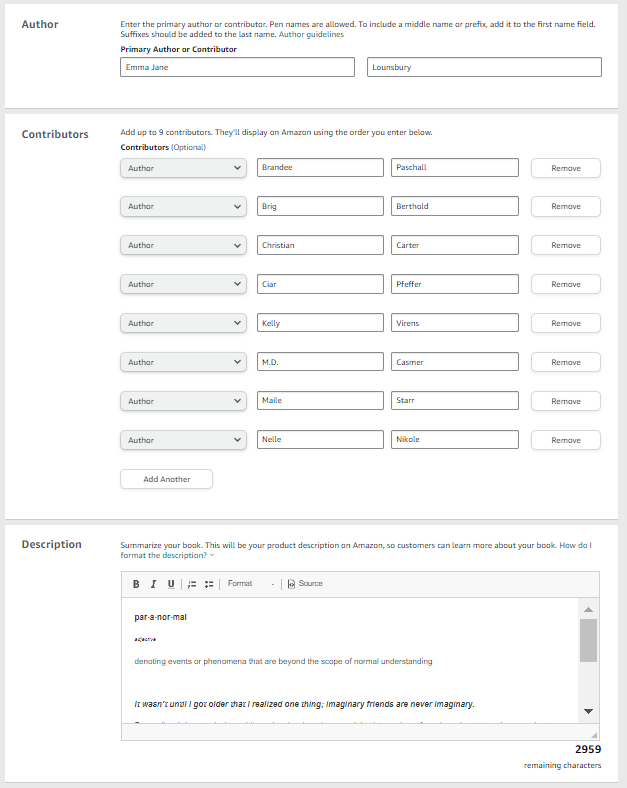627x788 pixels.
Task: Click the Carter last name field
Action: tap(455, 245)
